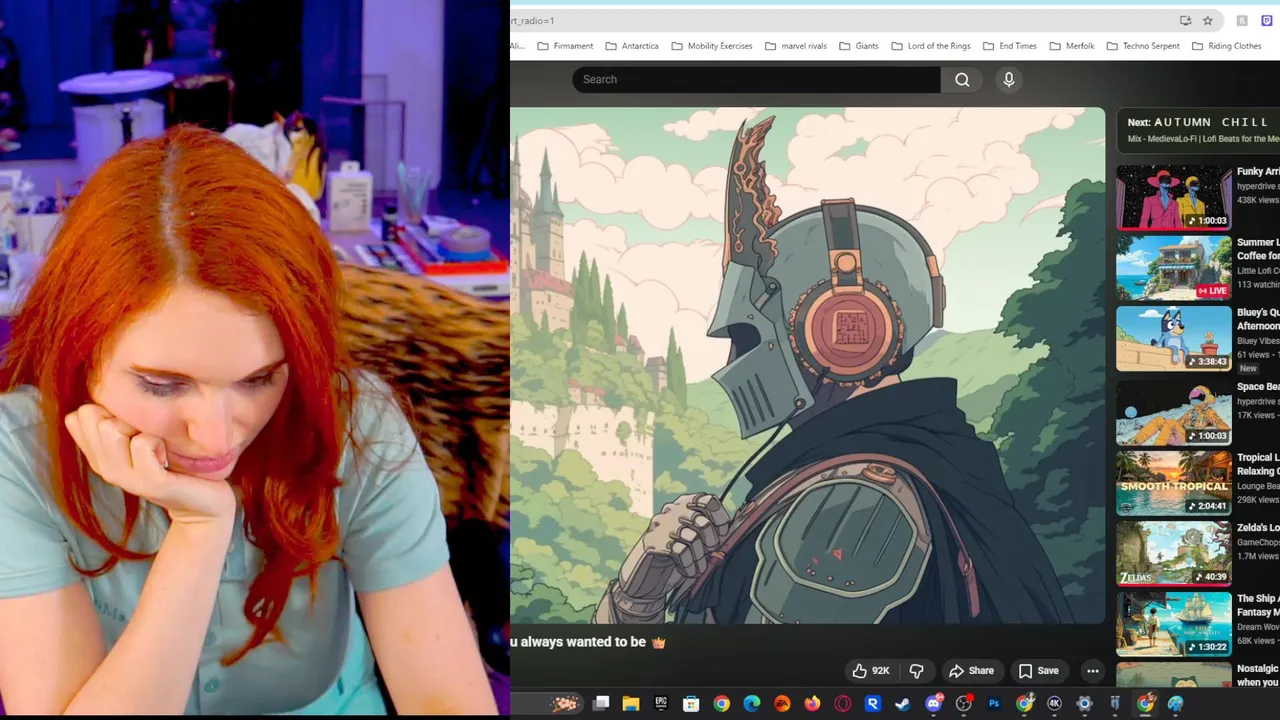The height and width of the screenshot is (720, 1280).
Task: Open the marvel rivals bookmarks folder
Action: click(795, 46)
